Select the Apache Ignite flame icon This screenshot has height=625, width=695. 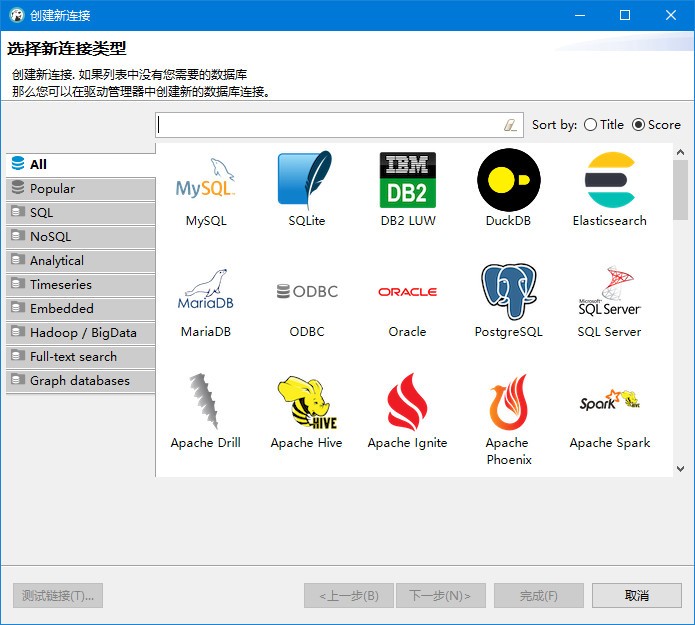(407, 402)
